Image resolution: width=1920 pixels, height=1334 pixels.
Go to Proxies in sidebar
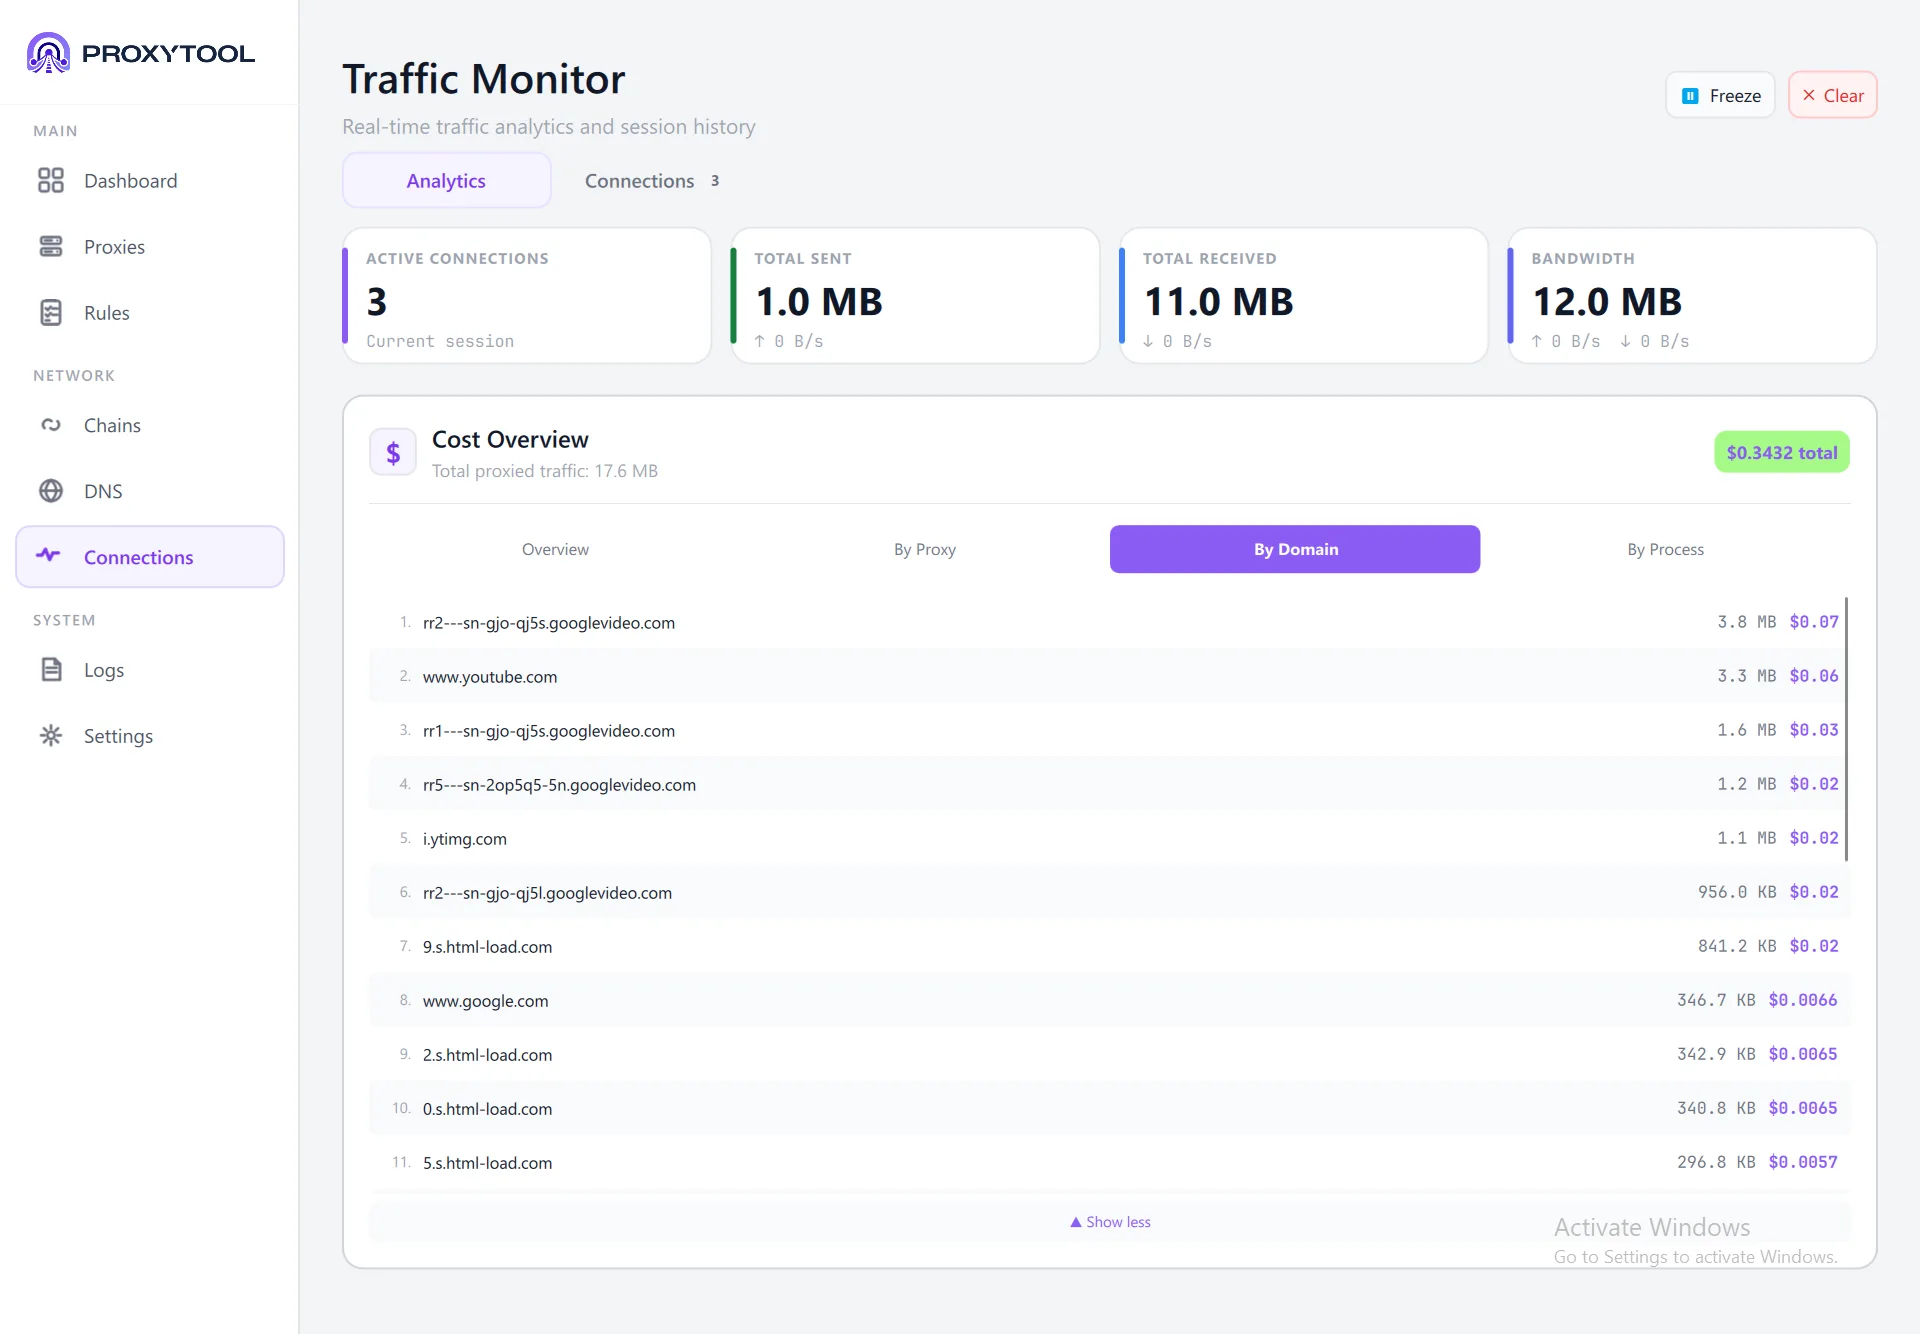[150, 247]
